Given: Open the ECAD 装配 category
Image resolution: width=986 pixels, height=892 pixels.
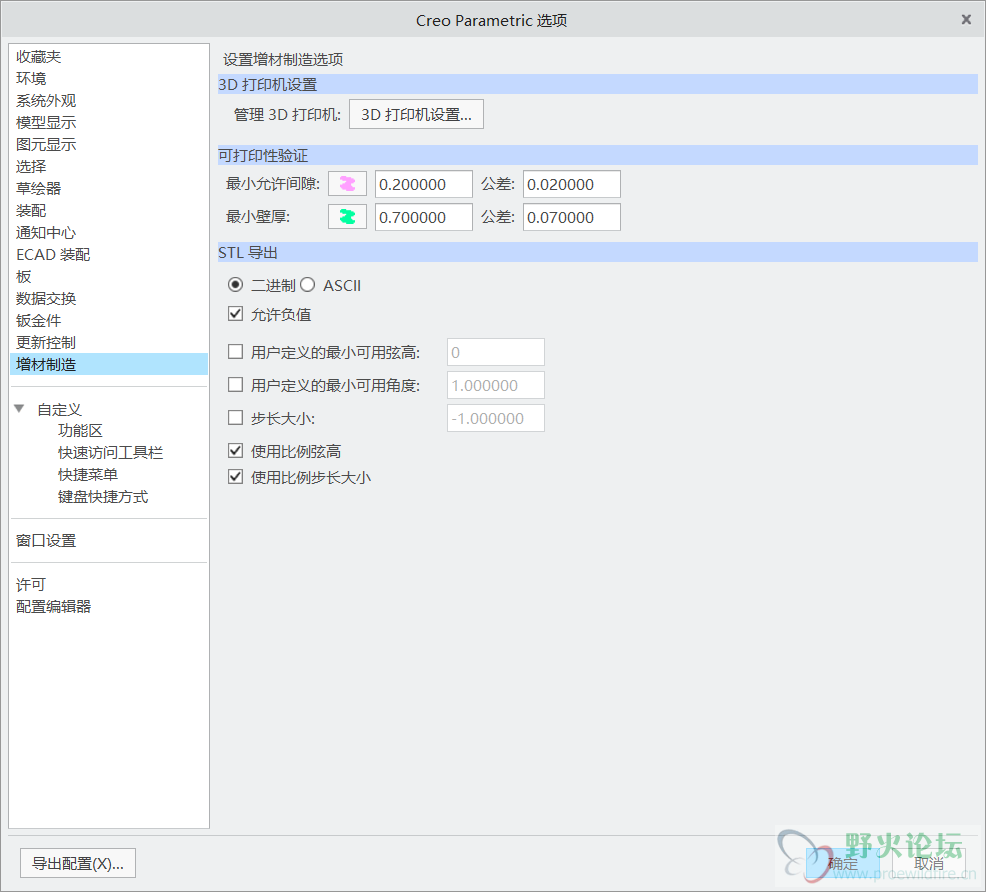Looking at the screenshot, I should pyautogui.click(x=109, y=255).
